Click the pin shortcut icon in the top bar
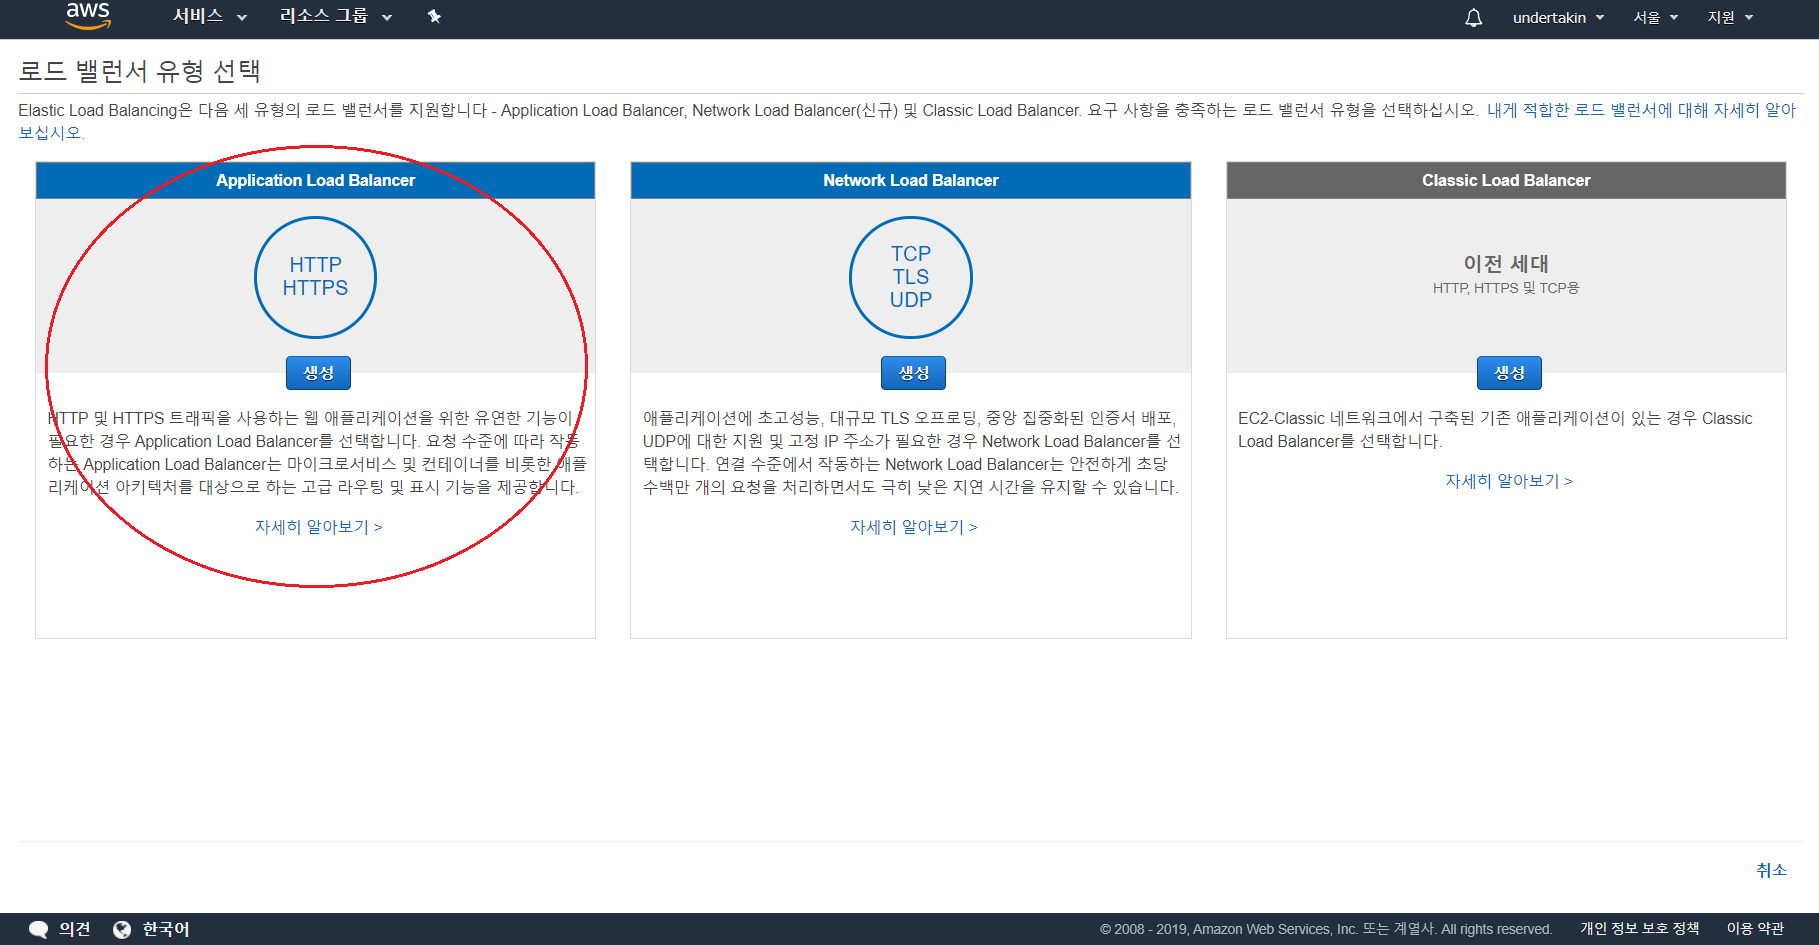This screenshot has width=1819, height=945. click(x=434, y=17)
